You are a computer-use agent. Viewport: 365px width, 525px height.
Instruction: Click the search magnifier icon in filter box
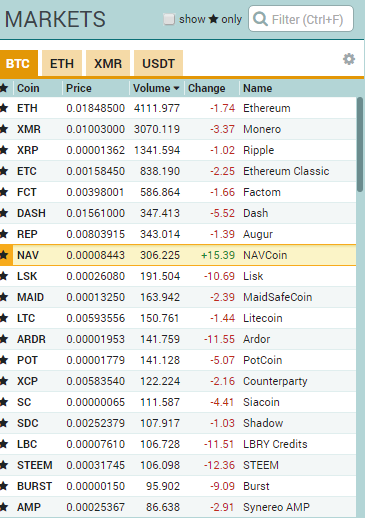click(x=260, y=19)
